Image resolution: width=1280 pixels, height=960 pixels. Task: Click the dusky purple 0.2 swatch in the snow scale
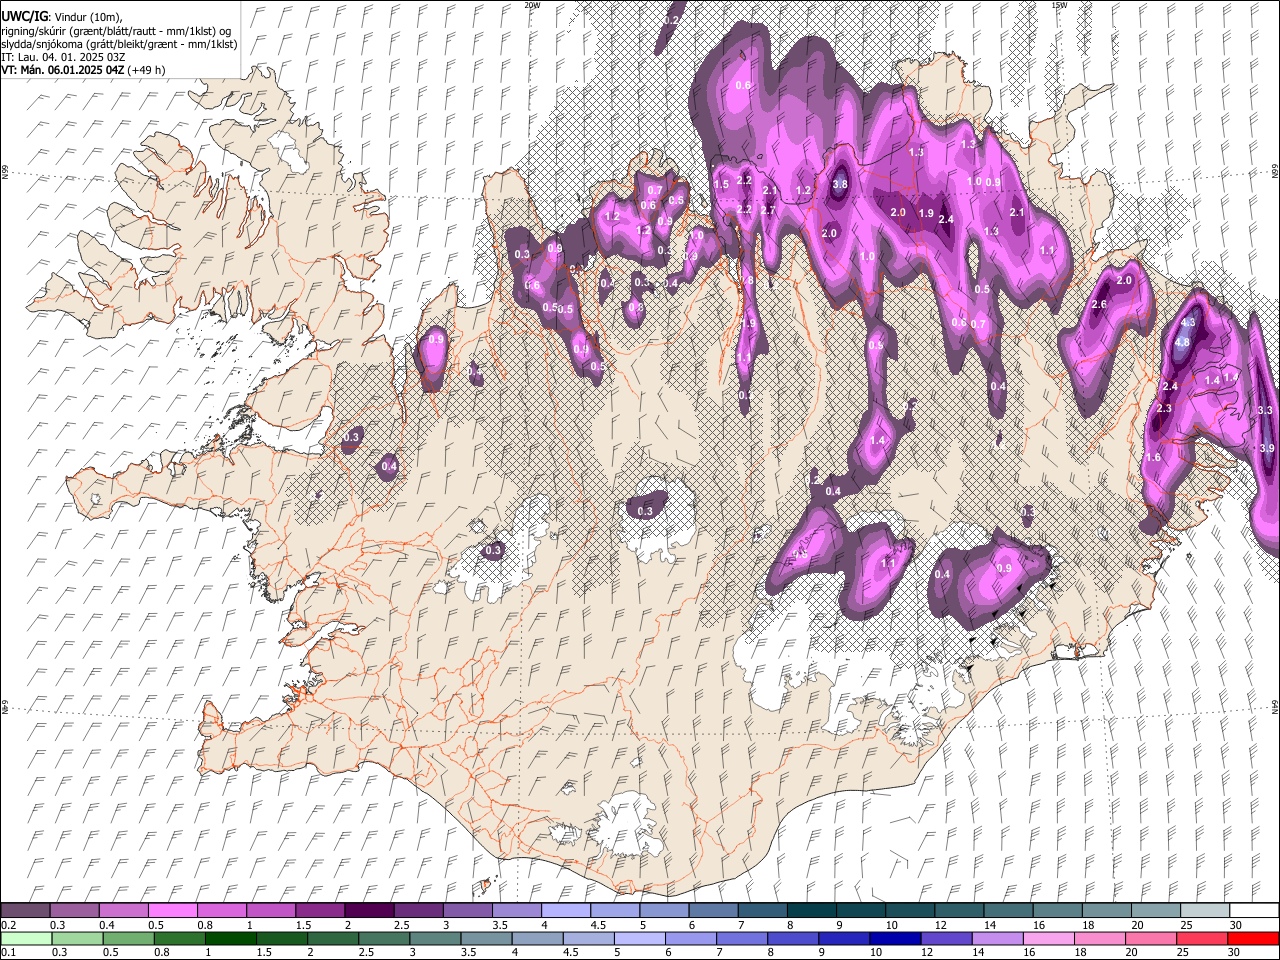25,911
